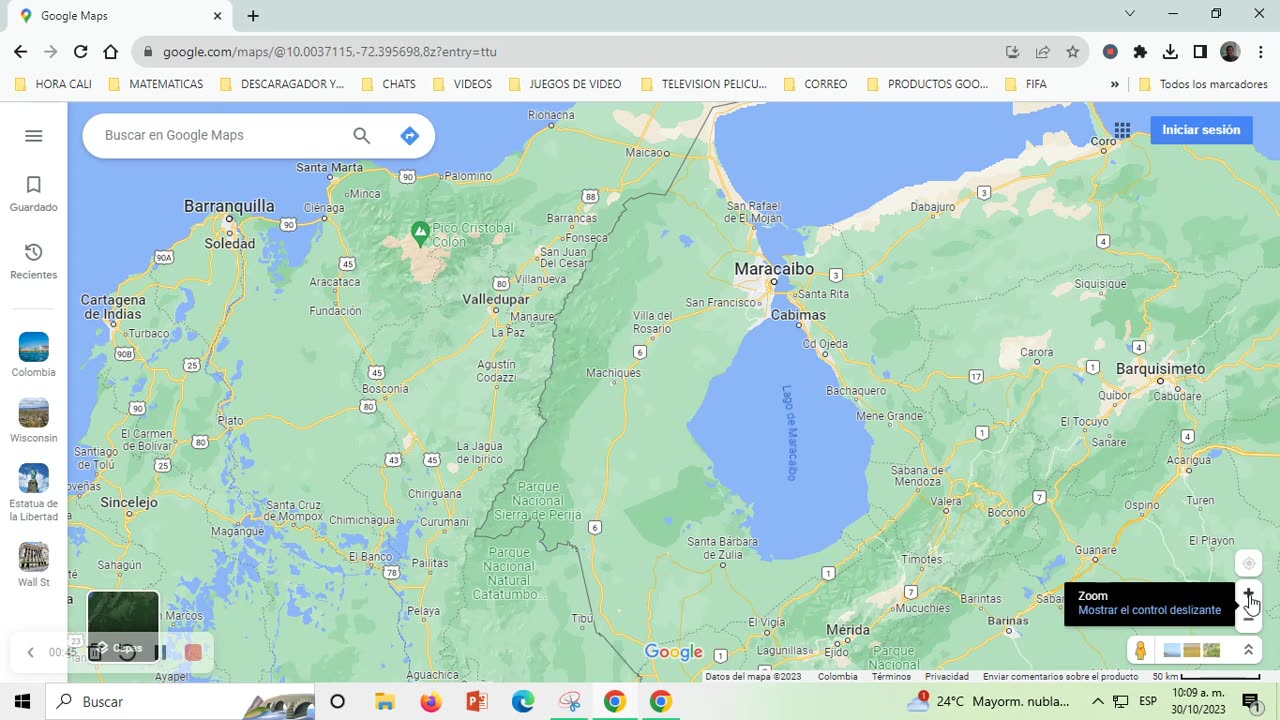Screen dimensions: 1280x720
Task: Open recent place Wisconsin
Action: [34, 421]
